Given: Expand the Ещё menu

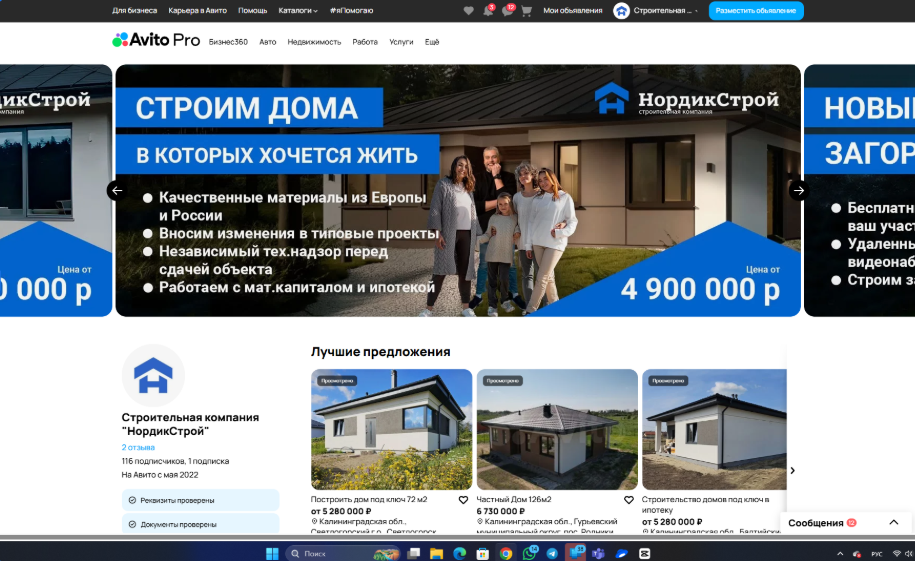Looking at the screenshot, I should tap(432, 42).
